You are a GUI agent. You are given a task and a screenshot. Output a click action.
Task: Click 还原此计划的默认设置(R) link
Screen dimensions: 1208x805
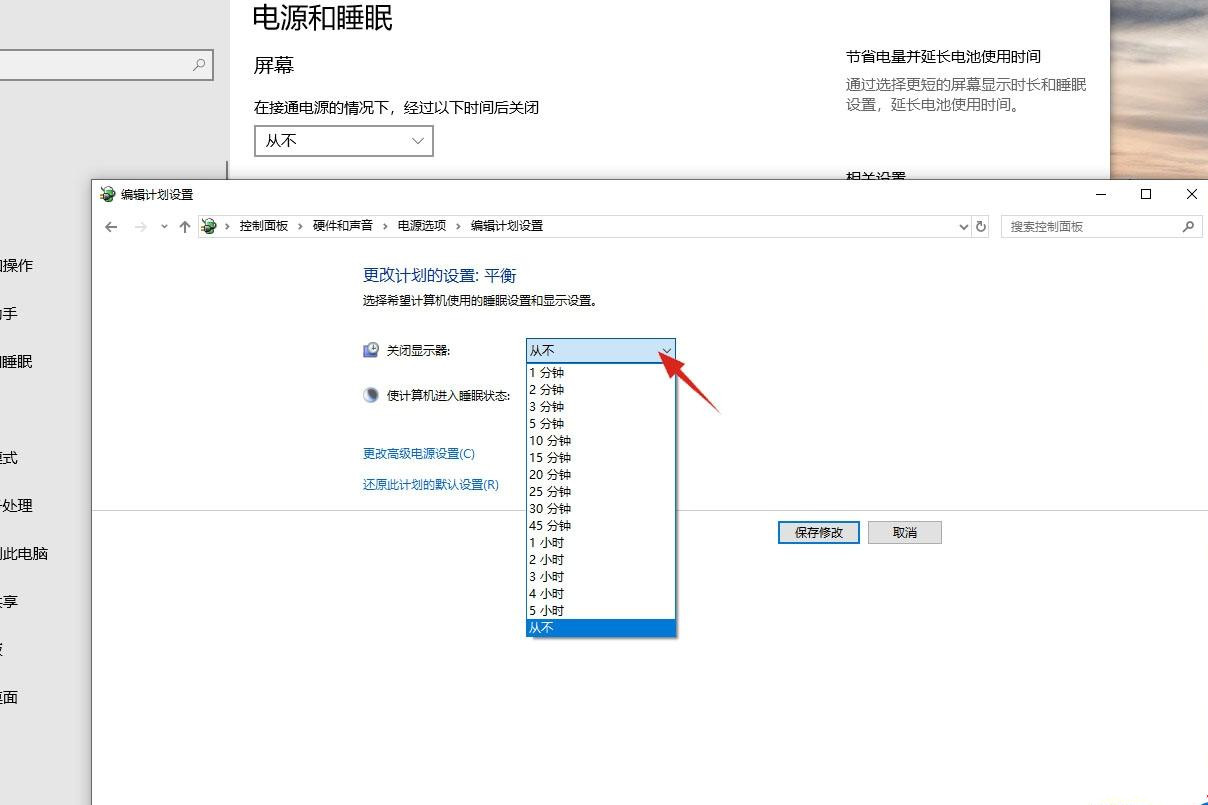[x=430, y=484]
